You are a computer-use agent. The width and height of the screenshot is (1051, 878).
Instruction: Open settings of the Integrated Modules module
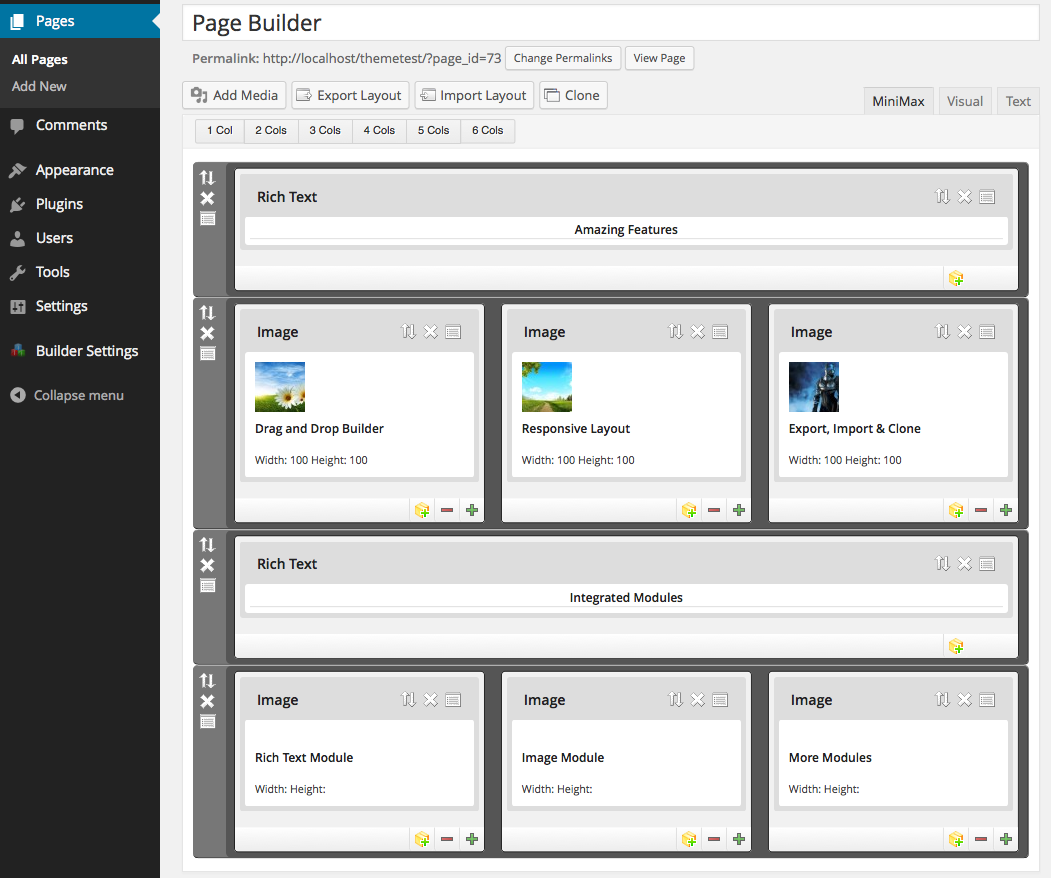point(987,564)
